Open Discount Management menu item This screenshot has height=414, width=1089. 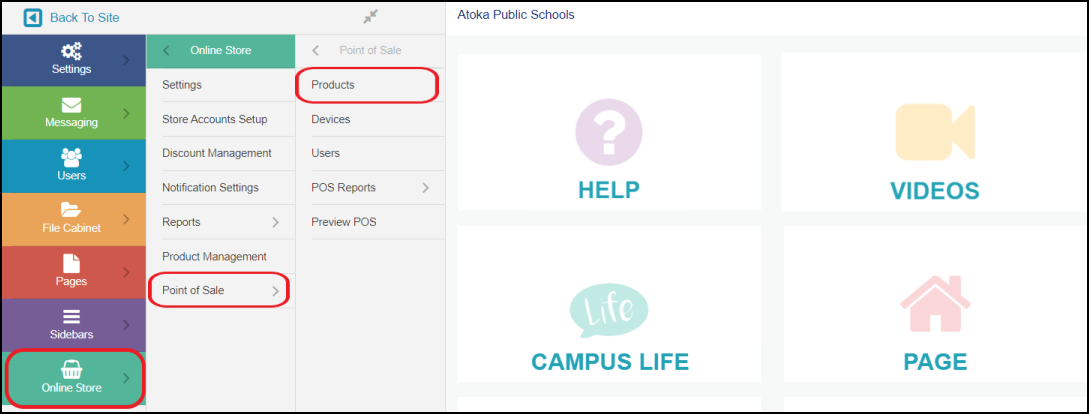click(x=217, y=153)
